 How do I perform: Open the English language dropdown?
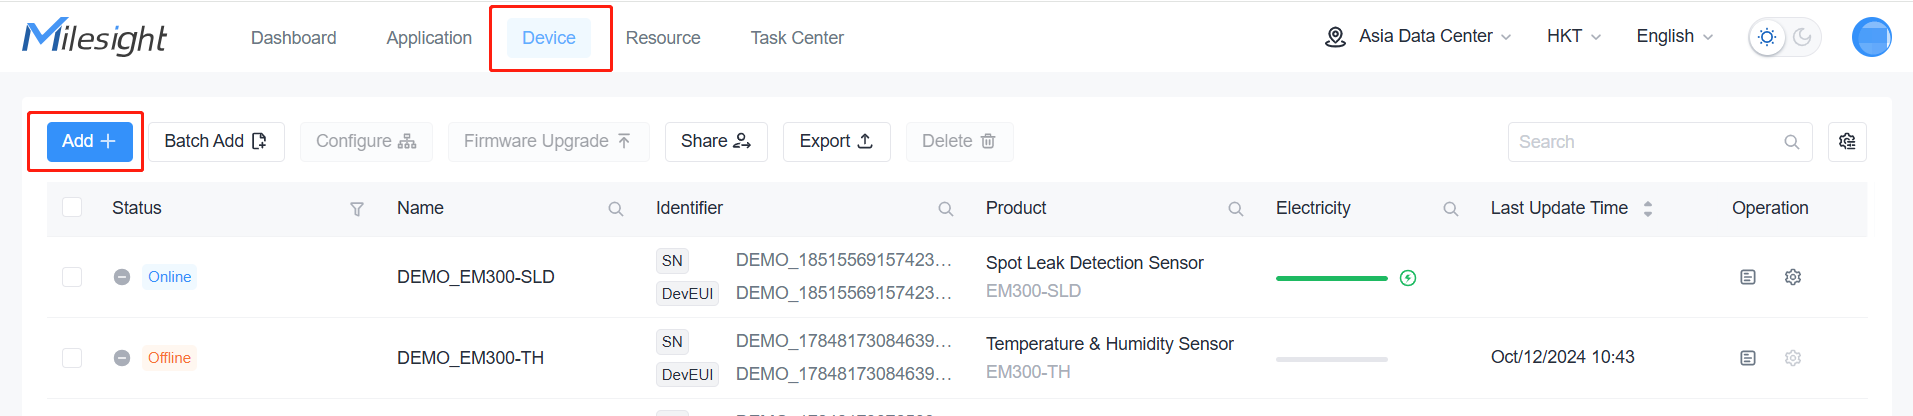1675,36
